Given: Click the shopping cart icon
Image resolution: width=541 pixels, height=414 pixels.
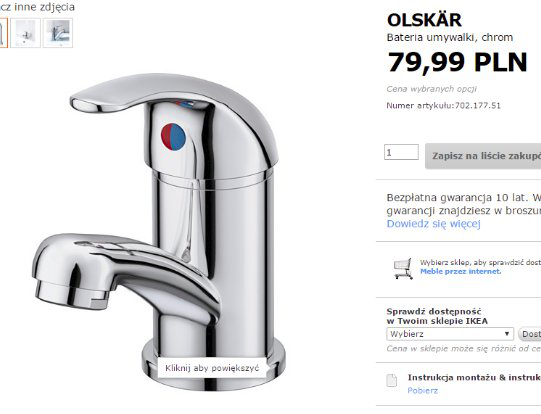Looking at the screenshot, I should (x=403, y=268).
